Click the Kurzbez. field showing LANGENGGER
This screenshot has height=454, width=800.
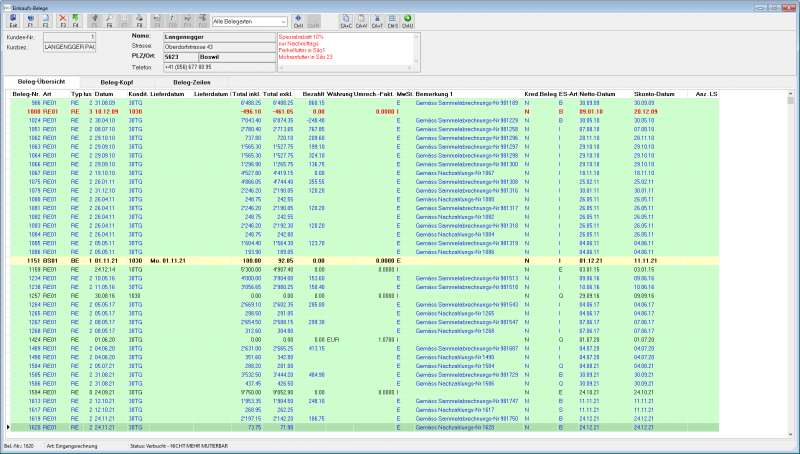(69, 47)
